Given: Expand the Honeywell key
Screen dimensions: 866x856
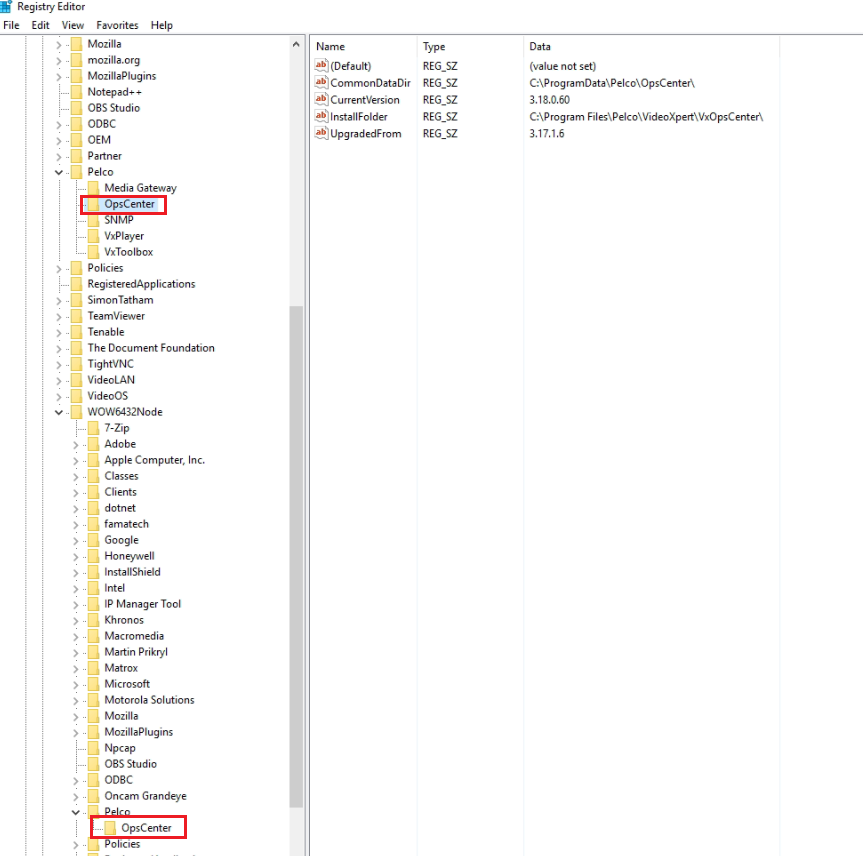Looking at the screenshot, I should pyautogui.click(x=76, y=556).
